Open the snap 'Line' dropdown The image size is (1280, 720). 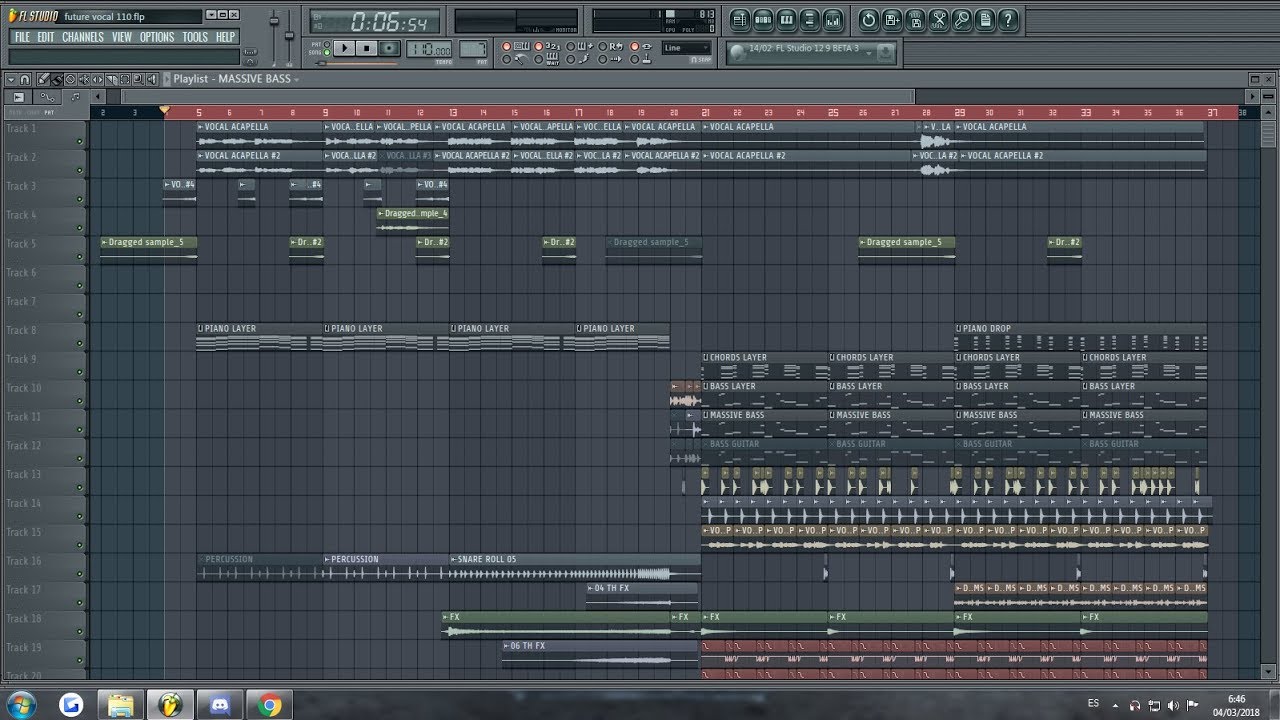tap(687, 48)
